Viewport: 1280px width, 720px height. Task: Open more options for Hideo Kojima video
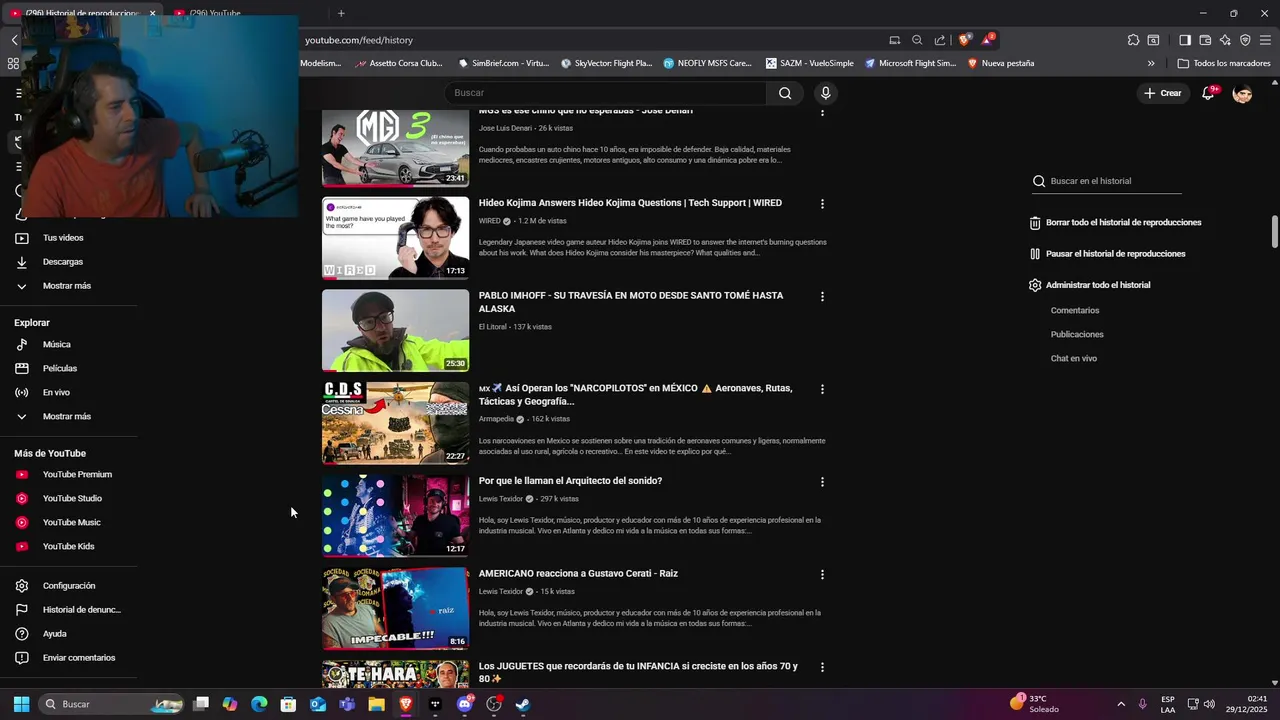coord(822,204)
